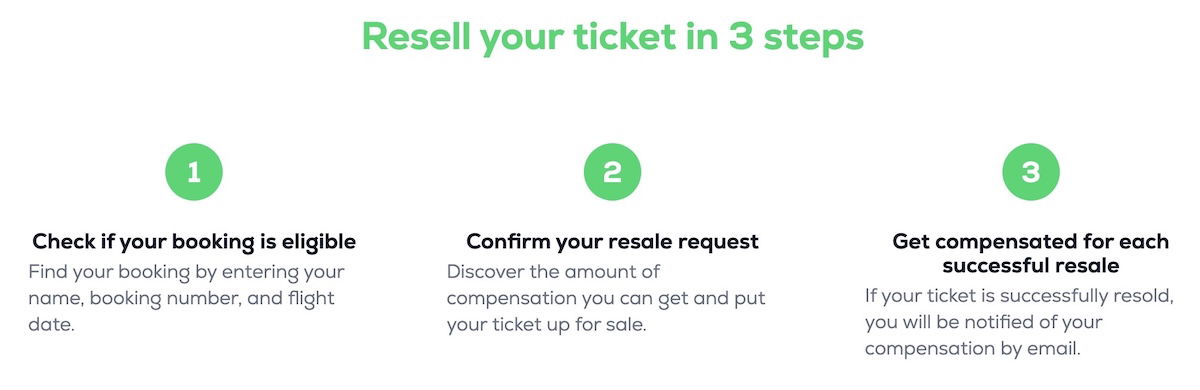The width and height of the screenshot is (1200, 390).
Task: Click 'Get compensated for each' heading line
Action: pos(1031,242)
